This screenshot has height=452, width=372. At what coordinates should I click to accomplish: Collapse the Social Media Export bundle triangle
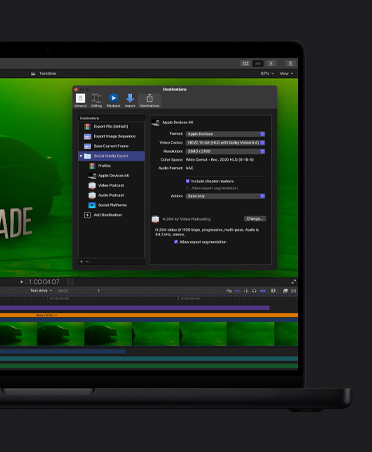tap(81, 156)
